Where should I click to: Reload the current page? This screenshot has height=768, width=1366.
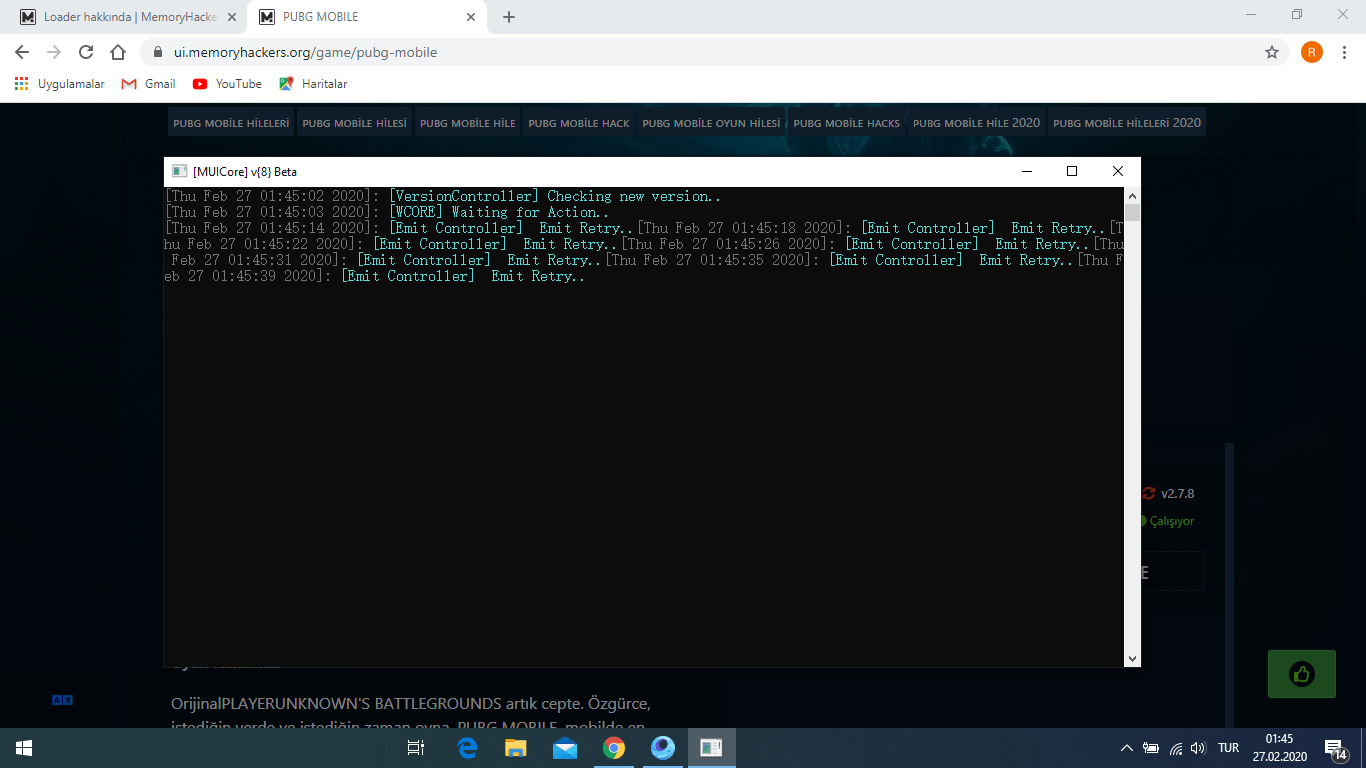[x=86, y=52]
